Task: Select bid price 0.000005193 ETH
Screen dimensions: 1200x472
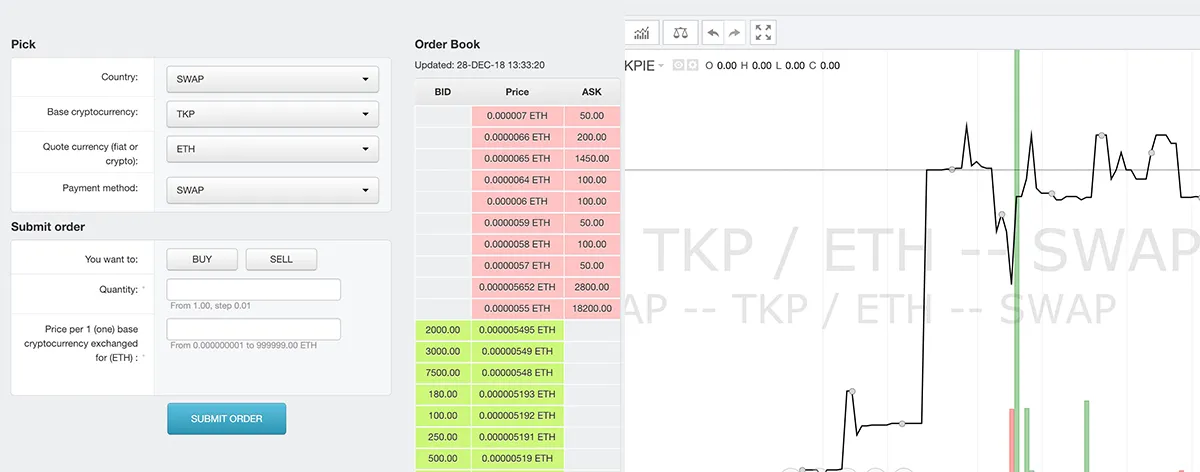Action: [517, 394]
